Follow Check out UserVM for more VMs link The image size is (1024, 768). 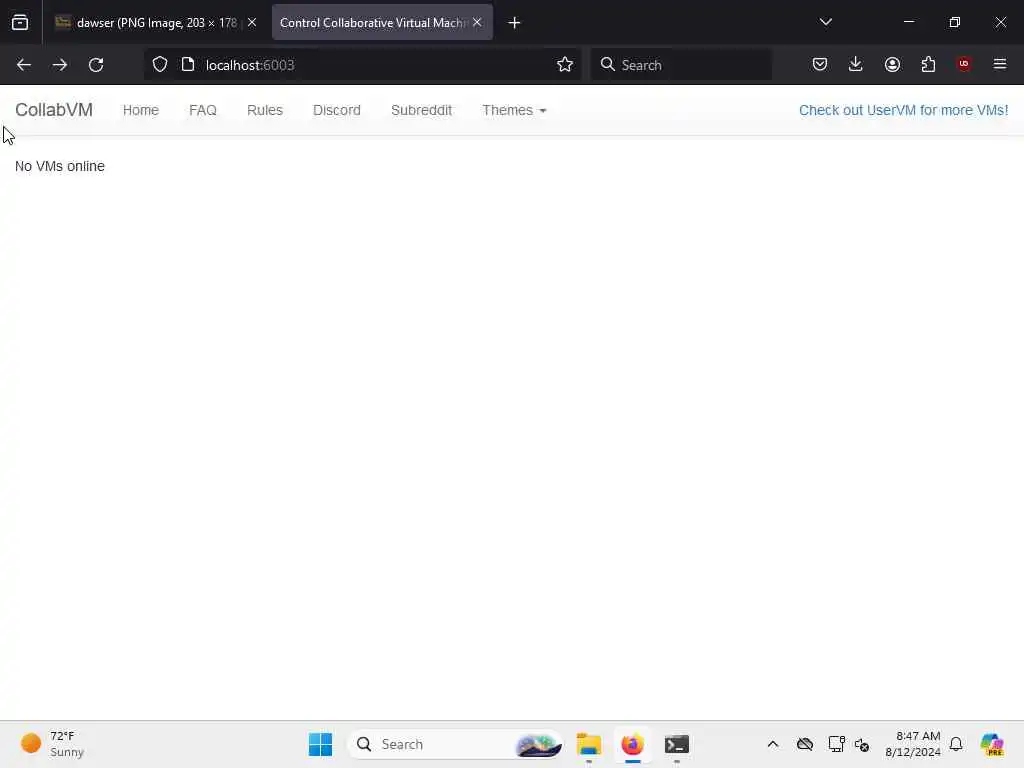point(903,110)
